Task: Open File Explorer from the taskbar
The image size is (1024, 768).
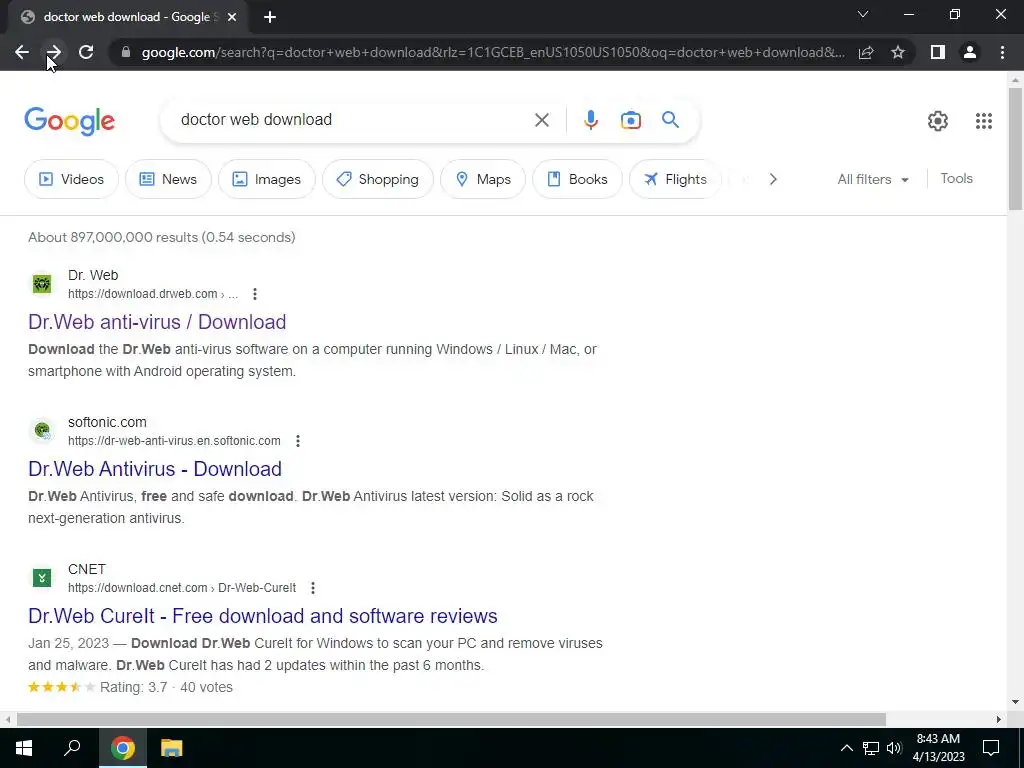Action: (171, 748)
